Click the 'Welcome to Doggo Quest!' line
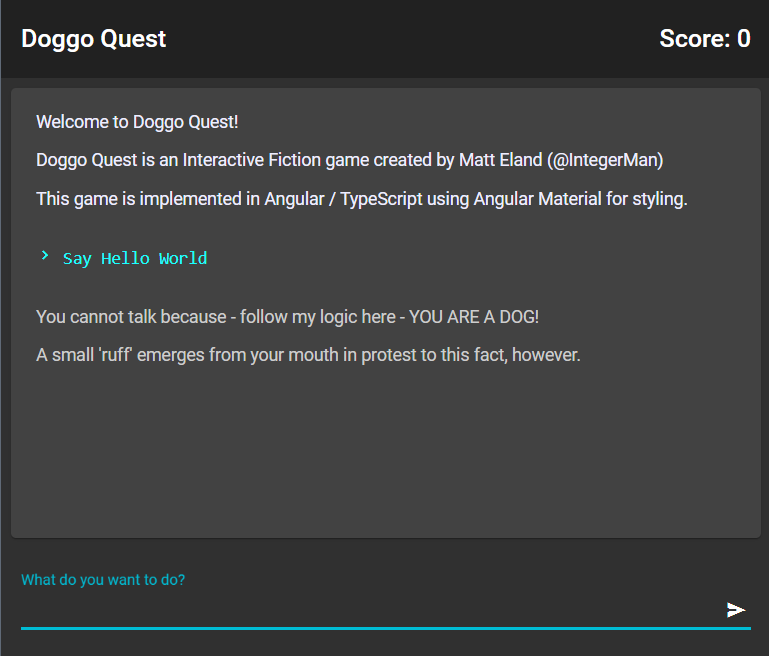The width and height of the screenshot is (769, 656). [137, 122]
